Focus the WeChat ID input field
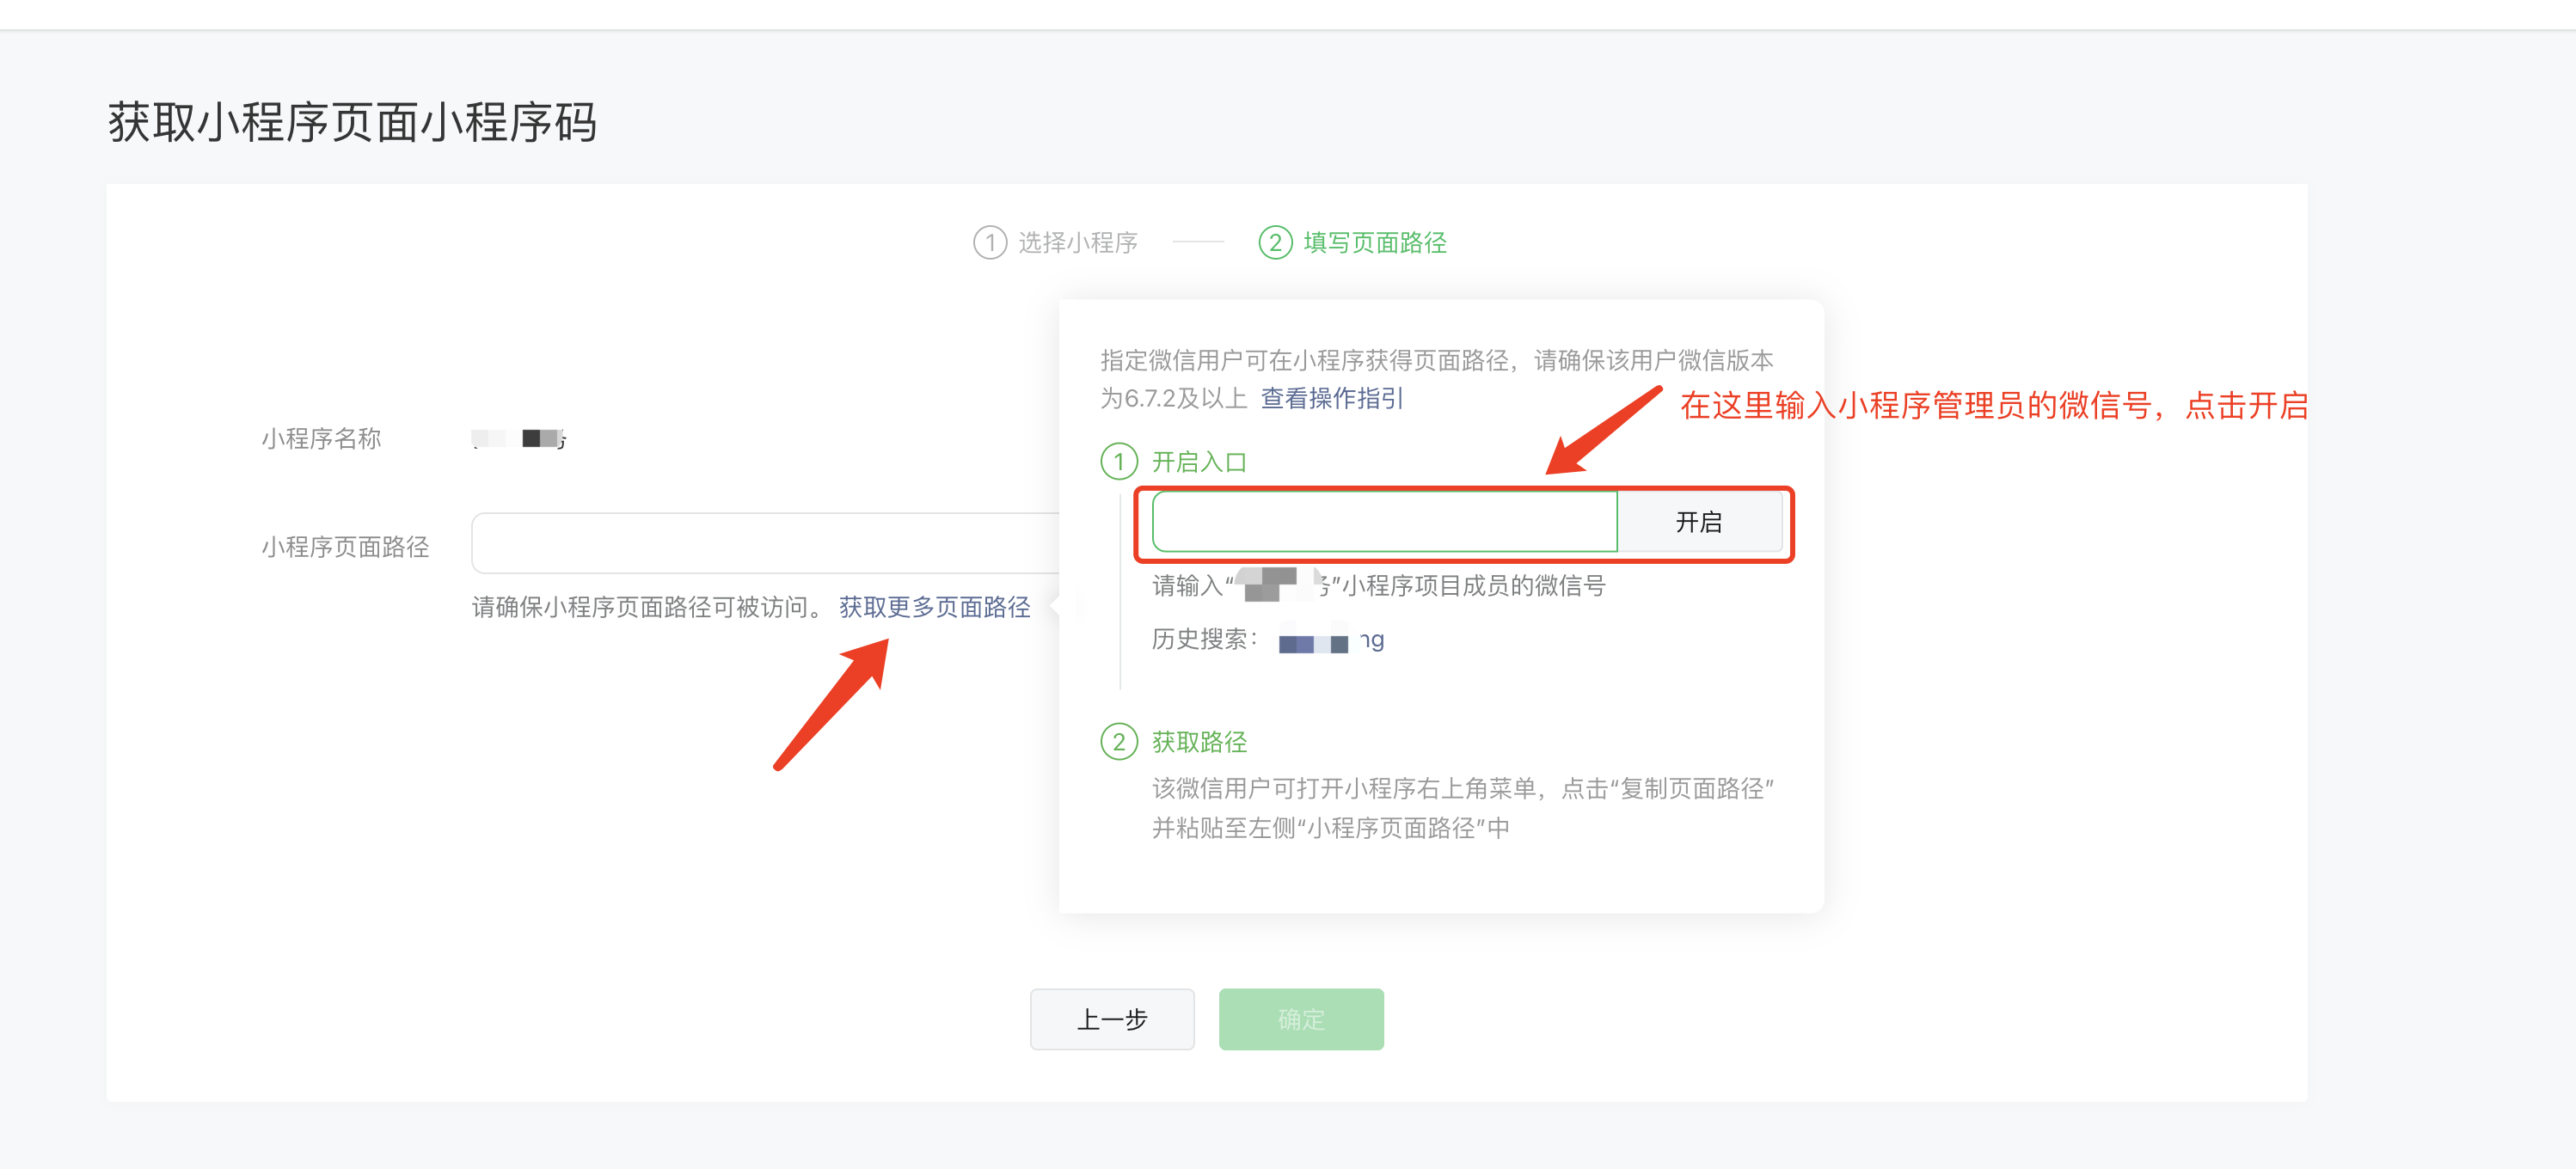This screenshot has height=1169, width=2576. tap(1384, 522)
